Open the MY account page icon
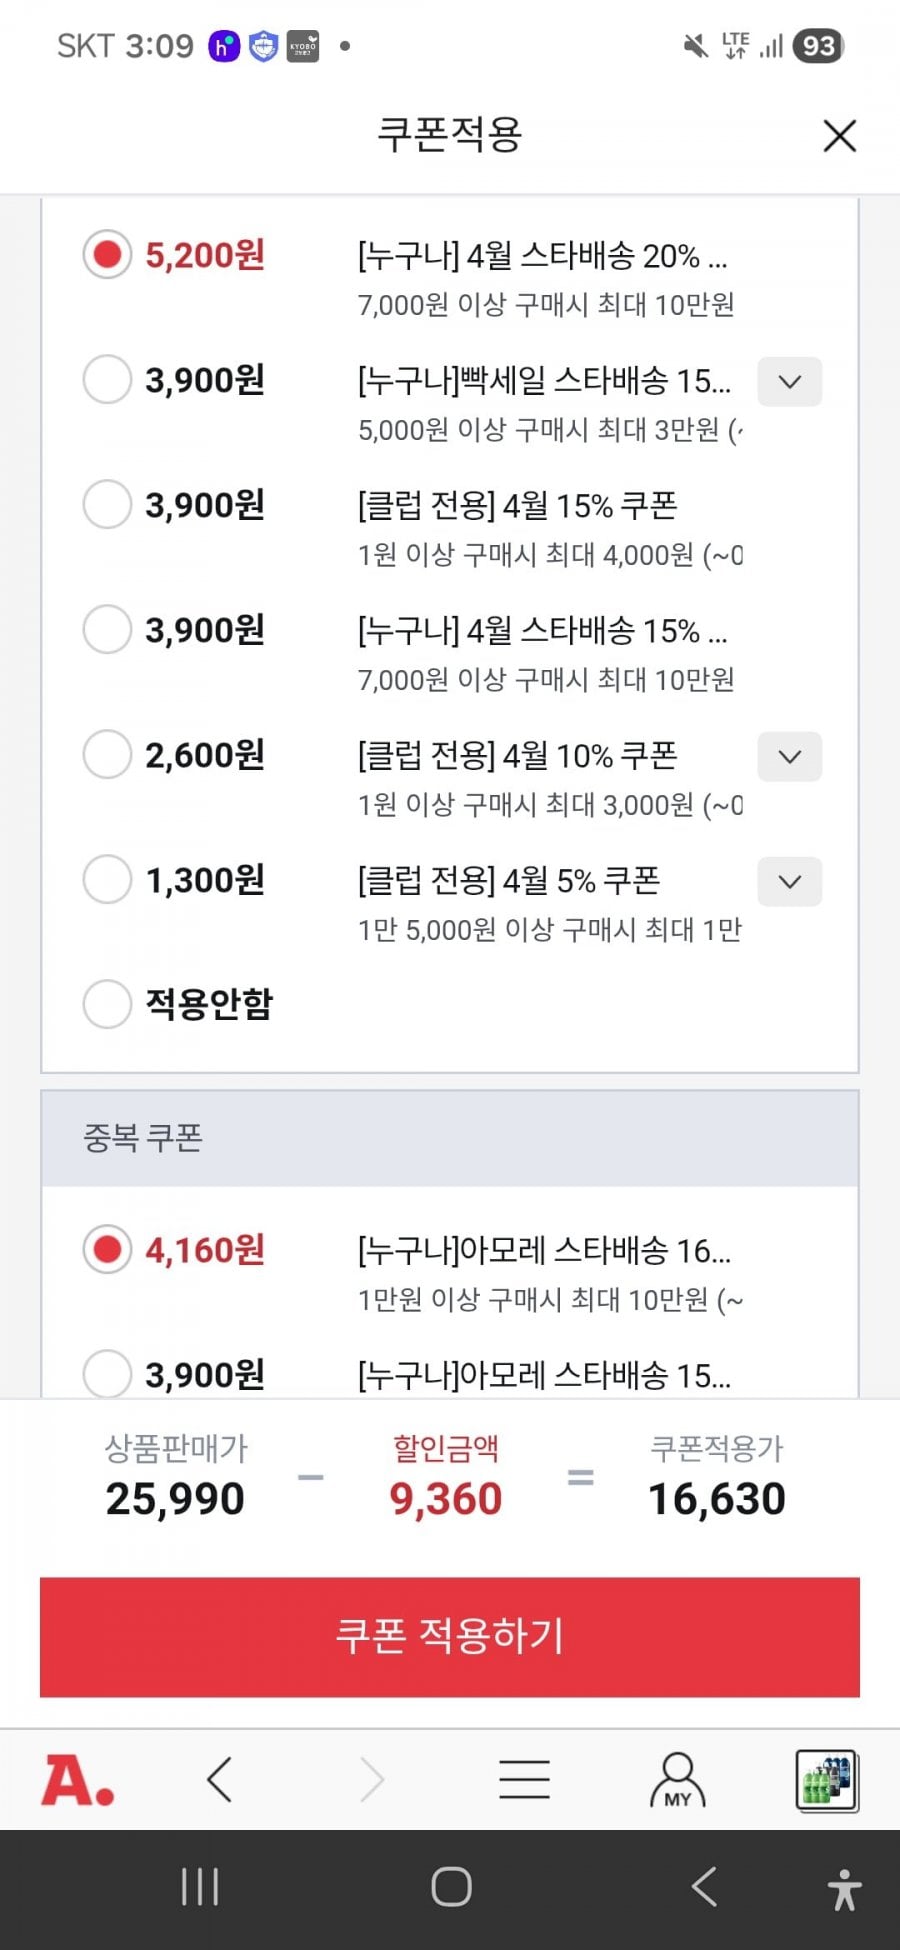Image resolution: width=900 pixels, height=1950 pixels. point(677,1781)
